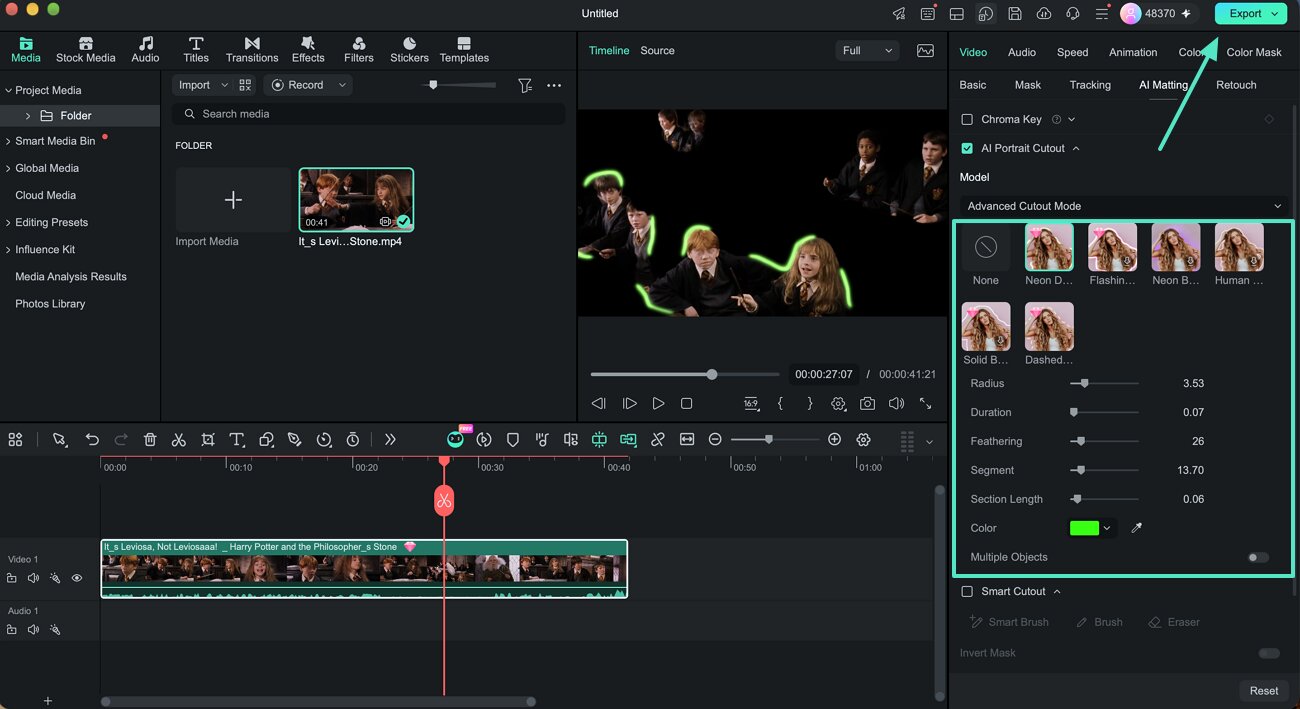Open the Record dropdown arrow
1300x709 pixels.
[342, 85]
